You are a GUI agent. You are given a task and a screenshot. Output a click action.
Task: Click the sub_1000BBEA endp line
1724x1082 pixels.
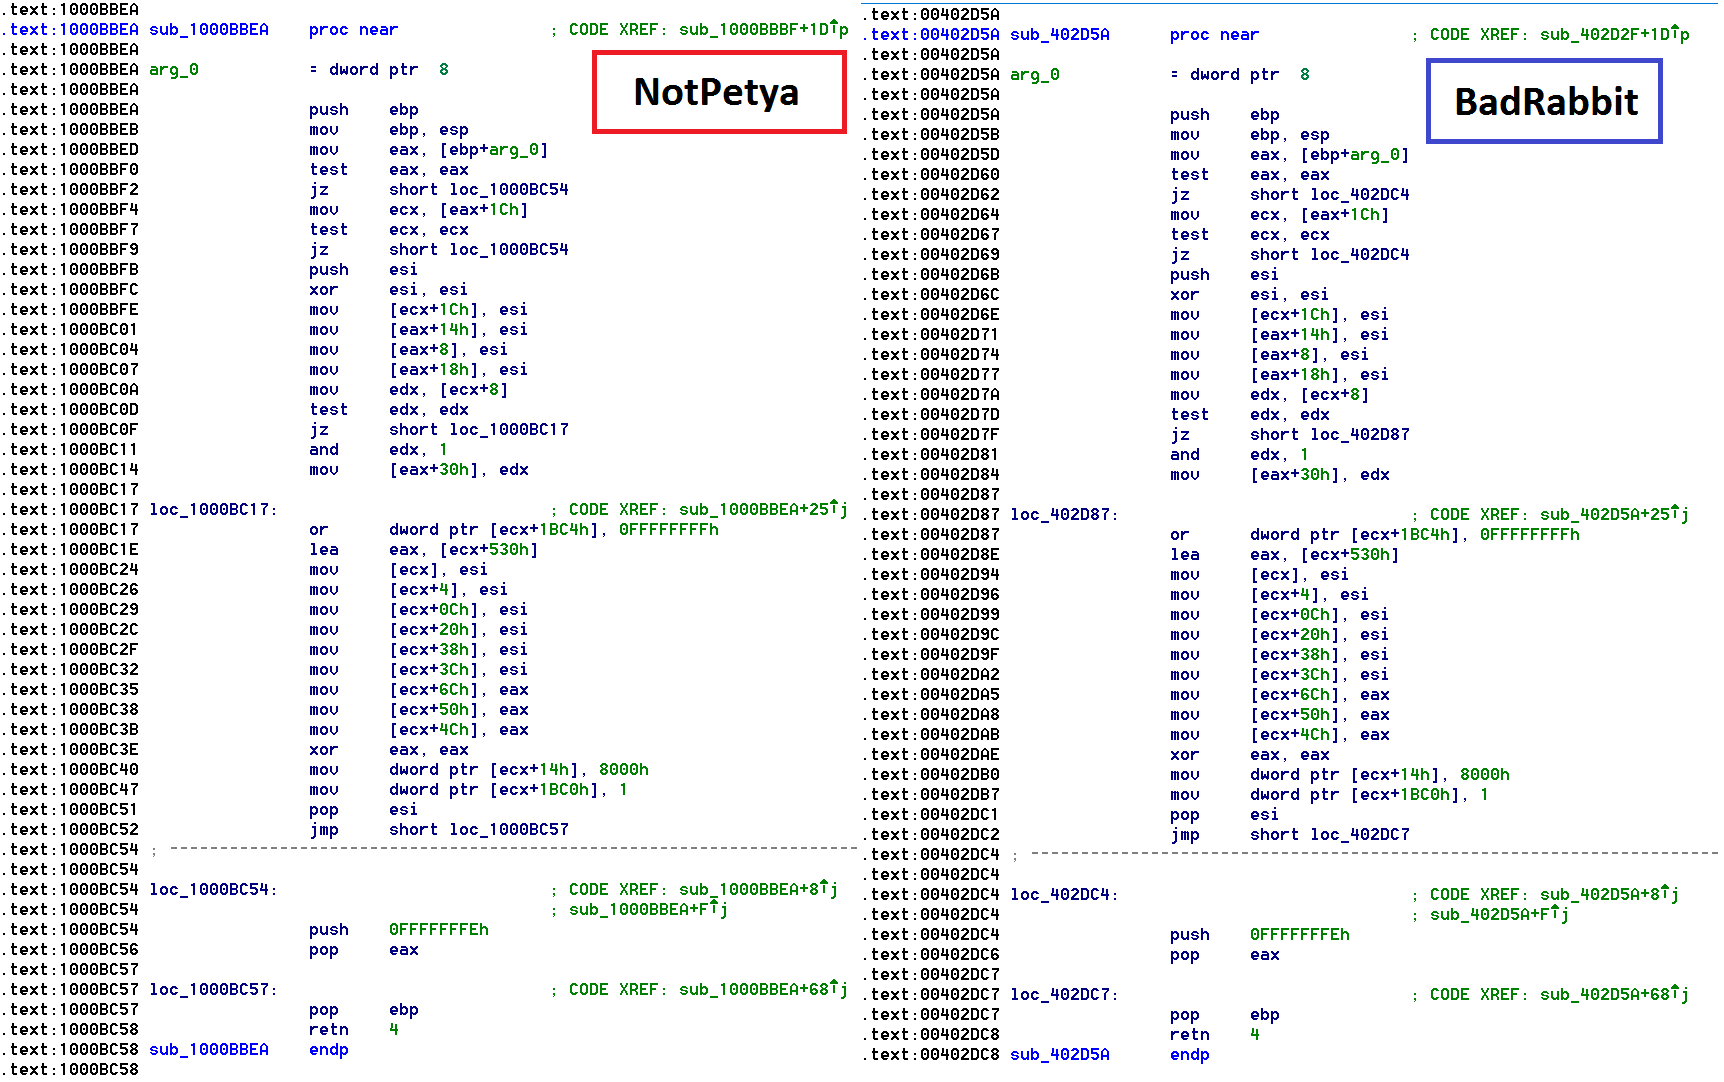click(209, 1050)
